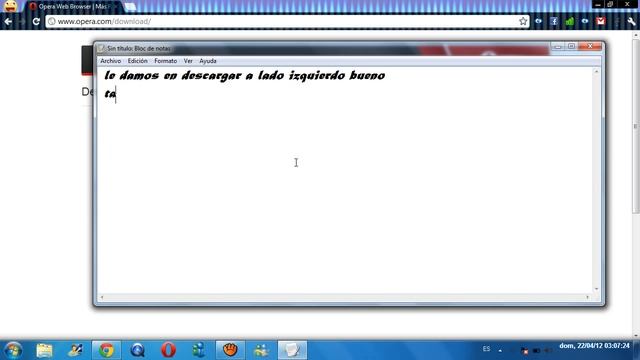Click the Chrome back arrow button
Viewport: 640px width, 360px height.
tap(8, 21)
